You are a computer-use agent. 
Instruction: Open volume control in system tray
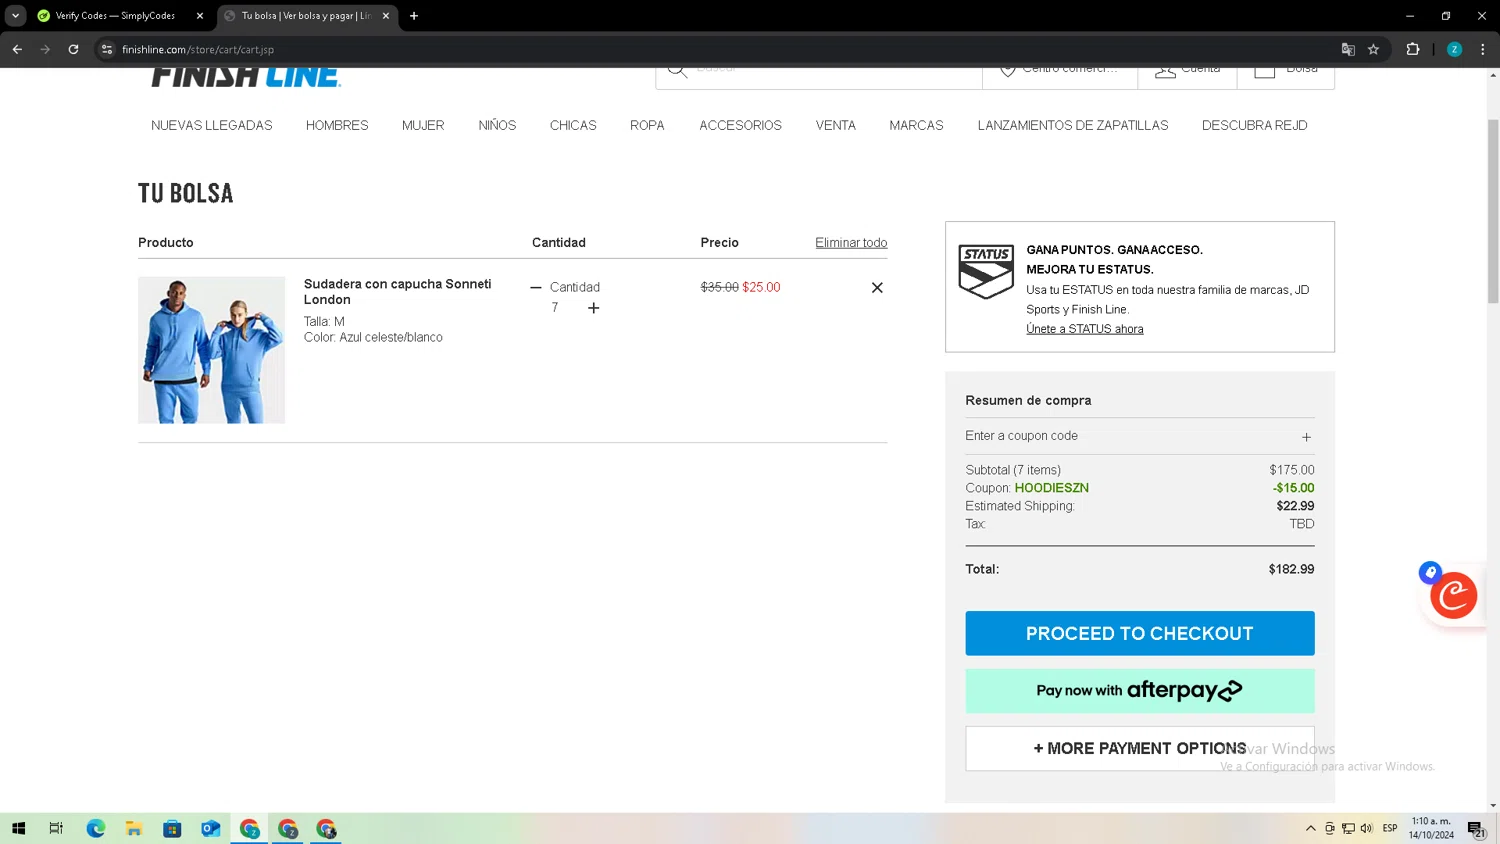click(x=1367, y=828)
